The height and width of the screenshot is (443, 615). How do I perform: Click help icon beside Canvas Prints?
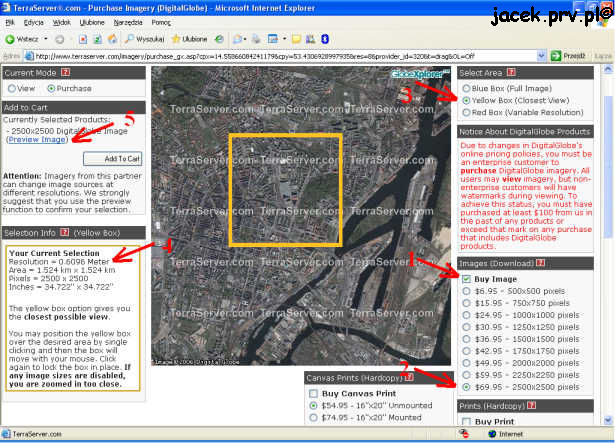[409, 377]
